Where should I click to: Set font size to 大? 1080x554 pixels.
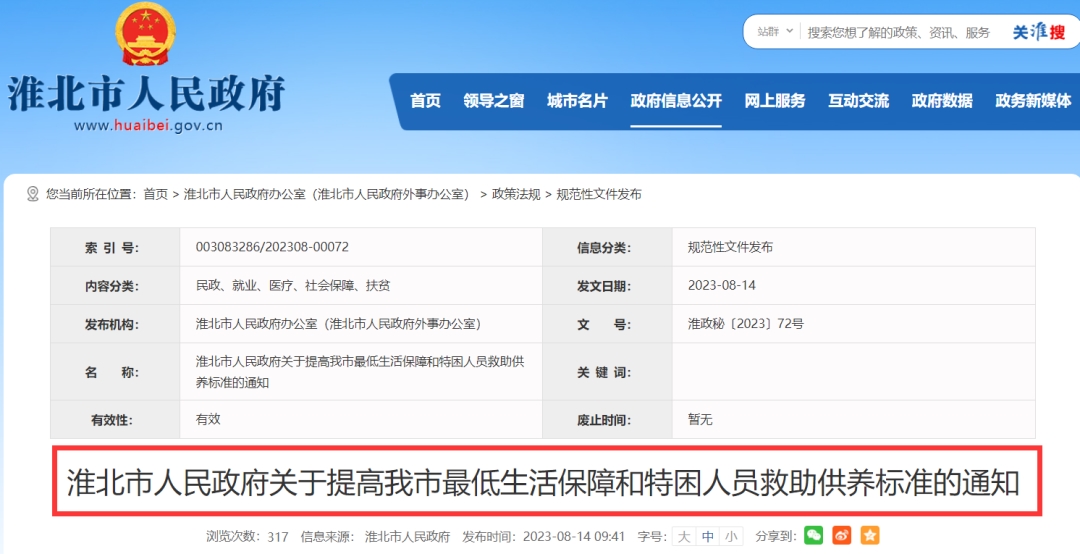click(x=683, y=536)
